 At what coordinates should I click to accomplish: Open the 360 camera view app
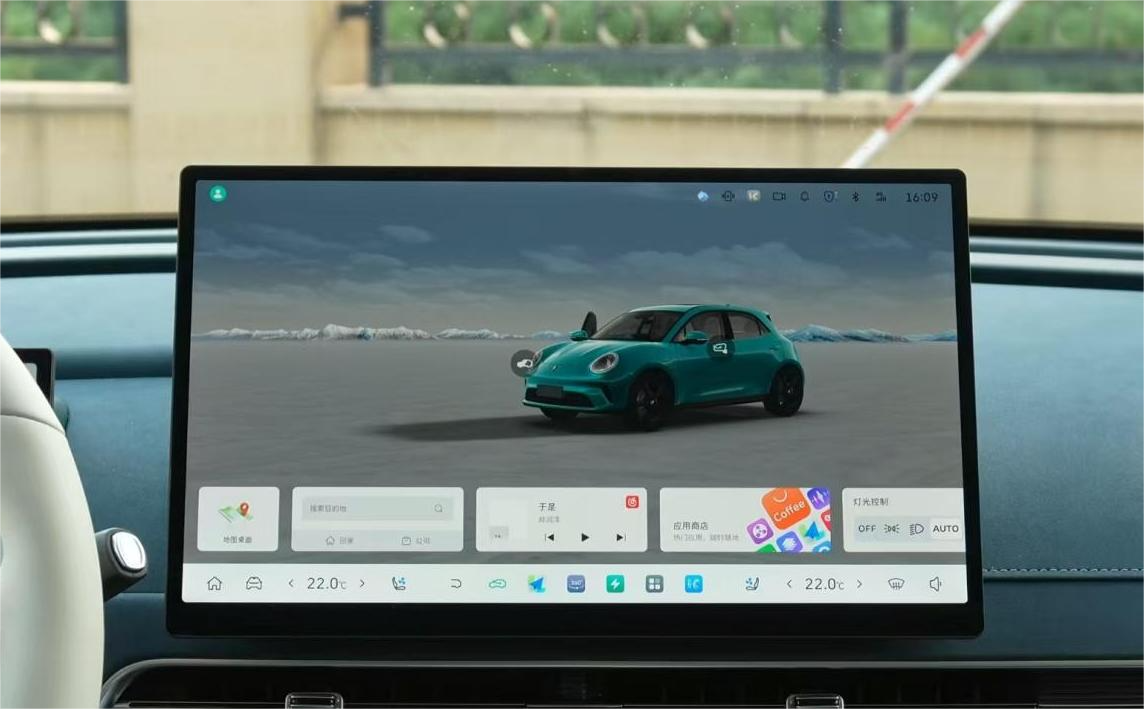point(576,584)
